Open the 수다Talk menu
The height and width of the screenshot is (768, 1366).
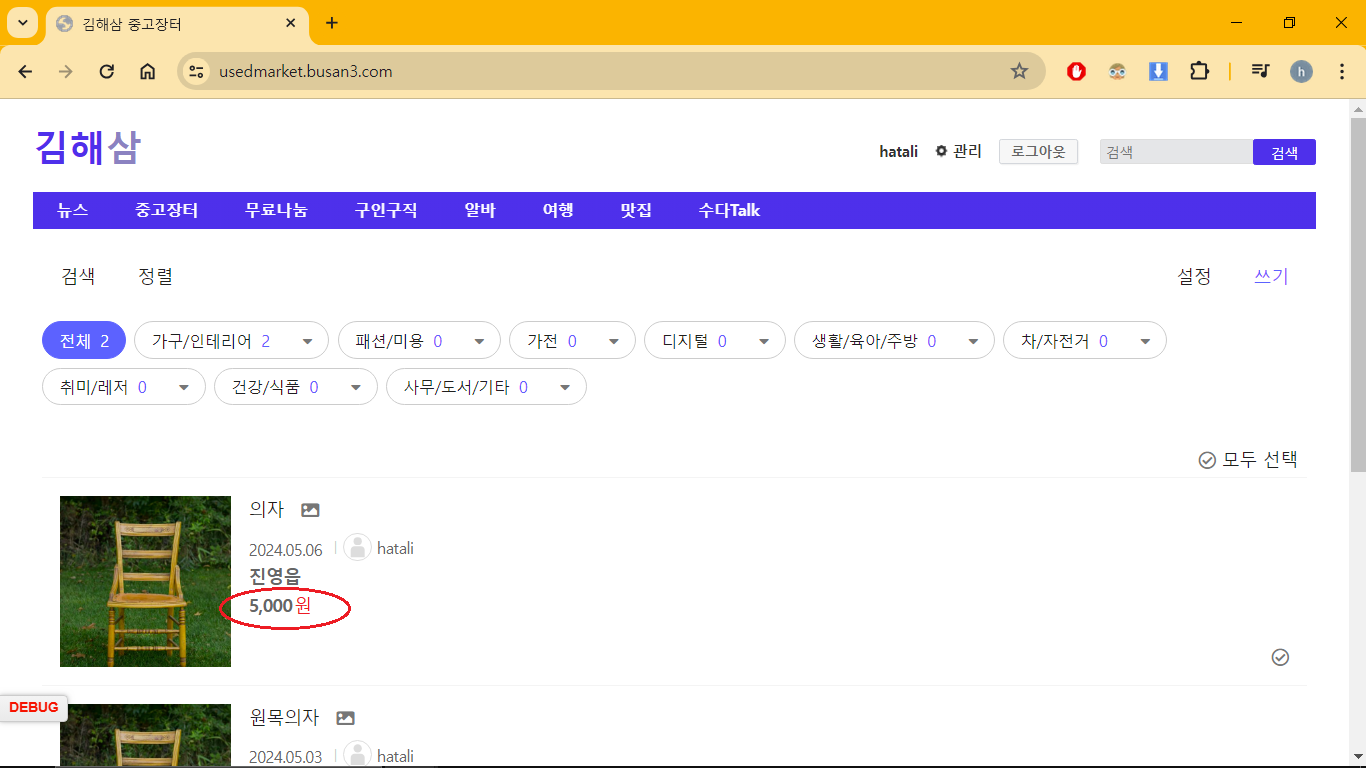729,210
